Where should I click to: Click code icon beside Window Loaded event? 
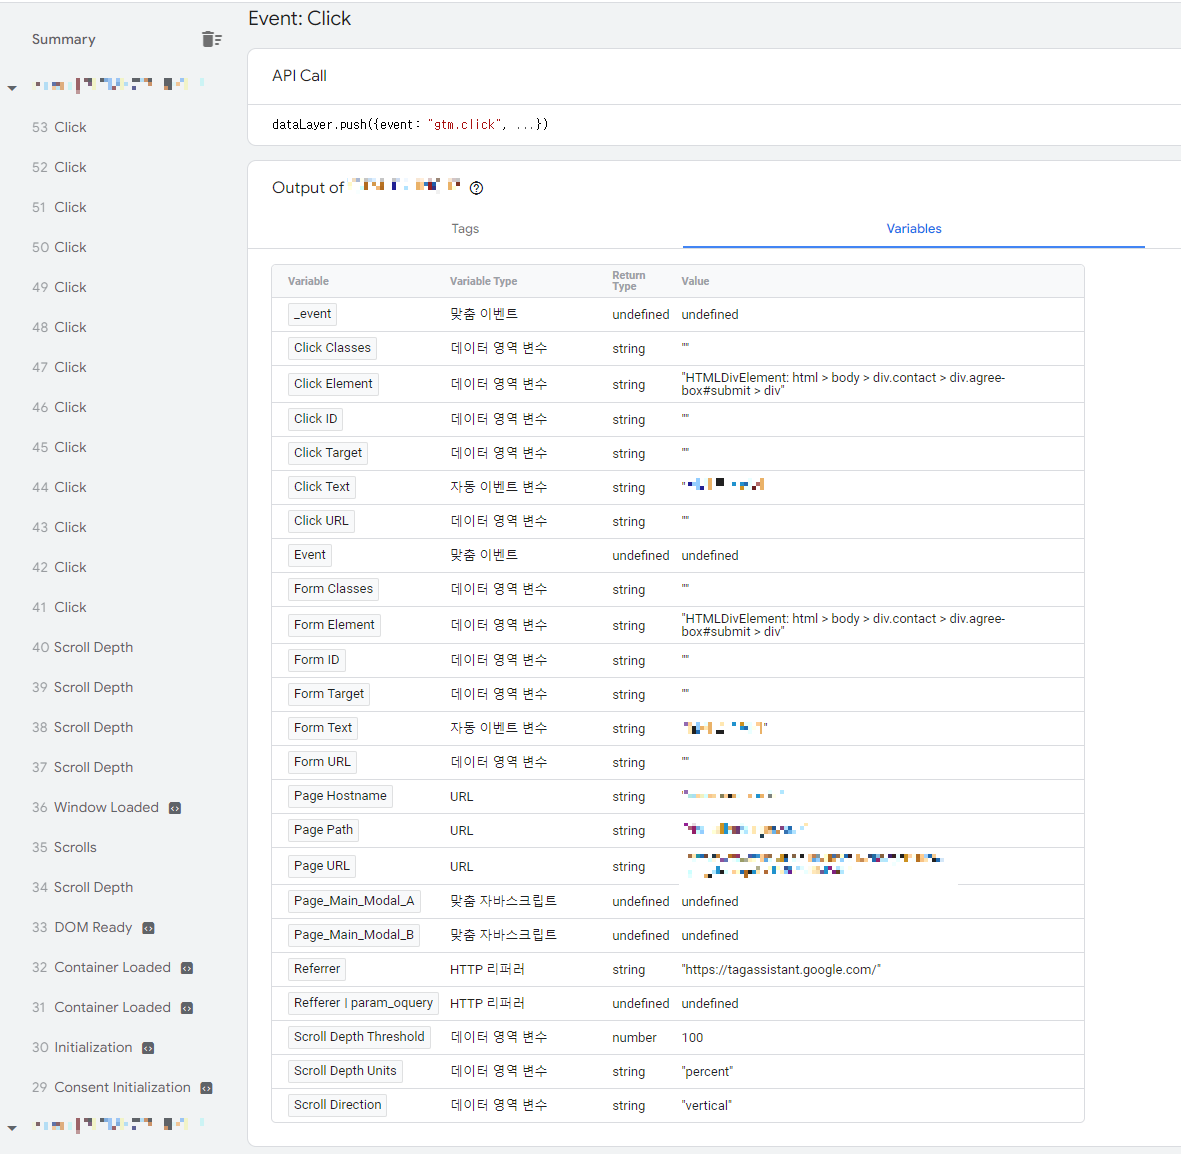175,808
